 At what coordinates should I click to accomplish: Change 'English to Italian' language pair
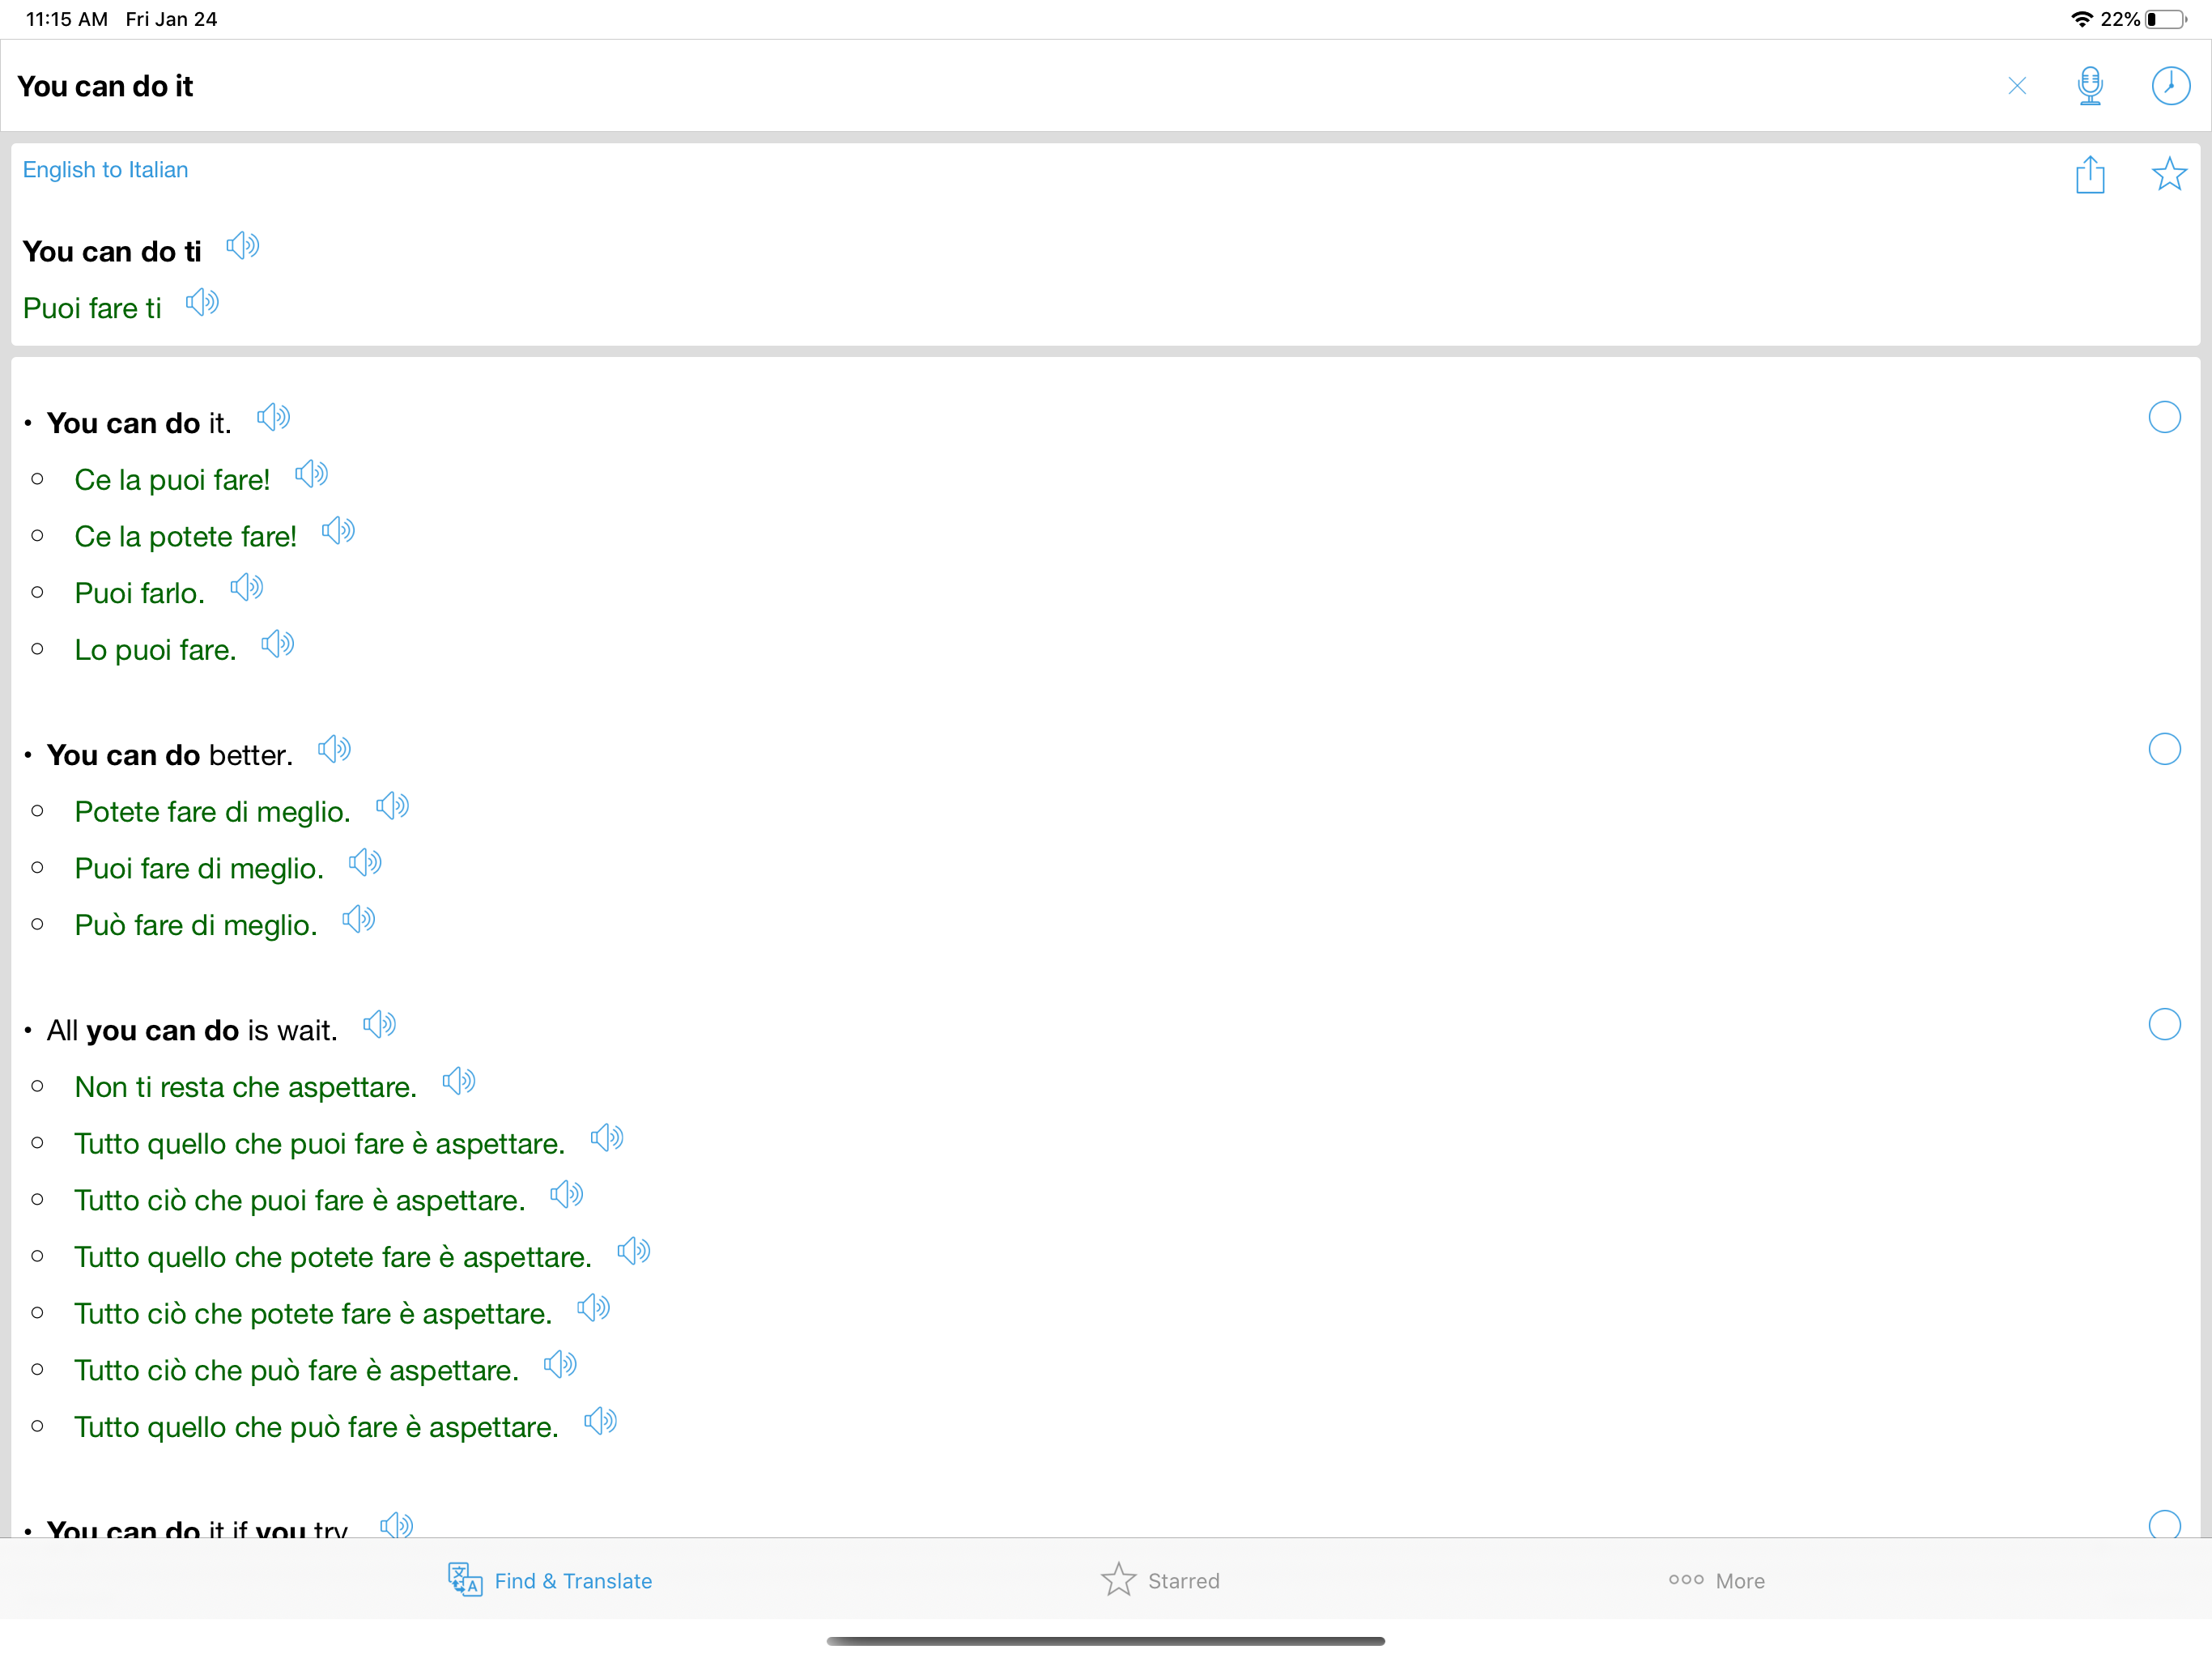click(x=105, y=170)
